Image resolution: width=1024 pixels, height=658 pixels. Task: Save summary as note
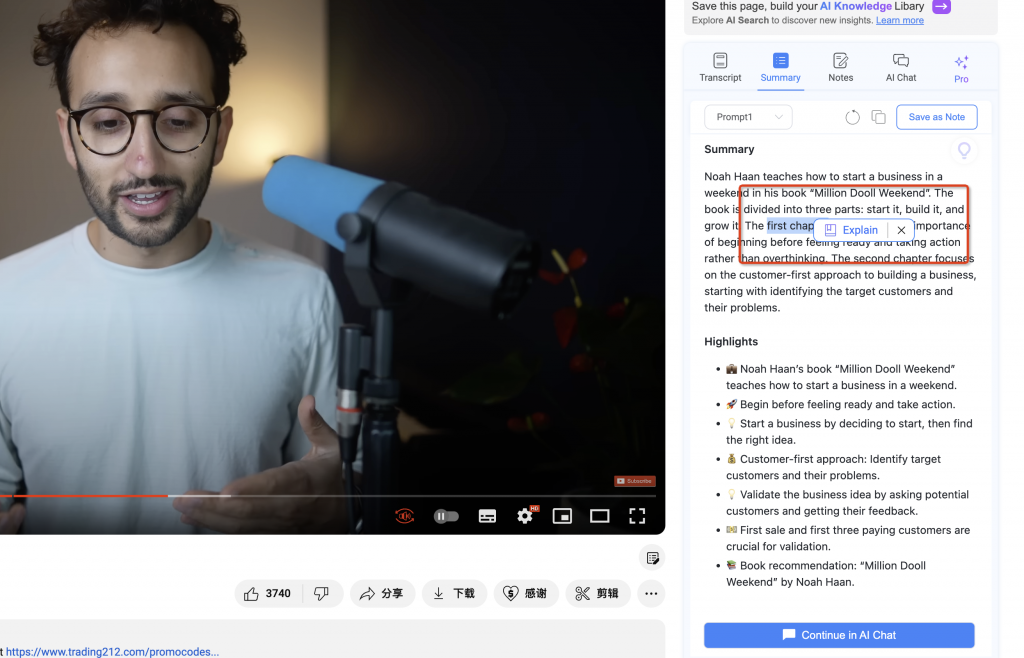936,116
